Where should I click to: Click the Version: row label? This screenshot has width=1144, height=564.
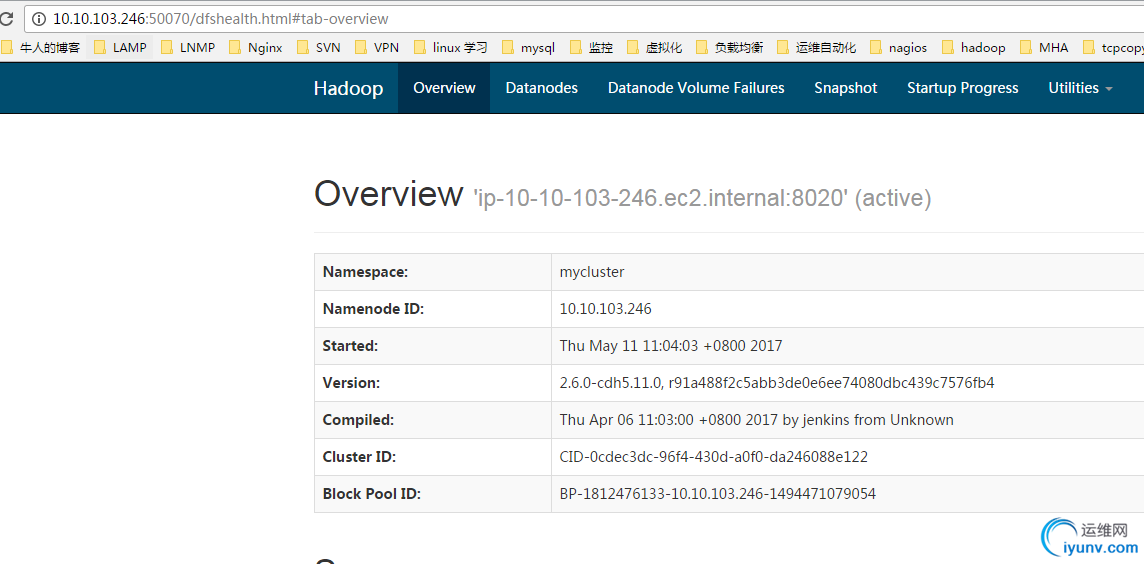point(352,383)
